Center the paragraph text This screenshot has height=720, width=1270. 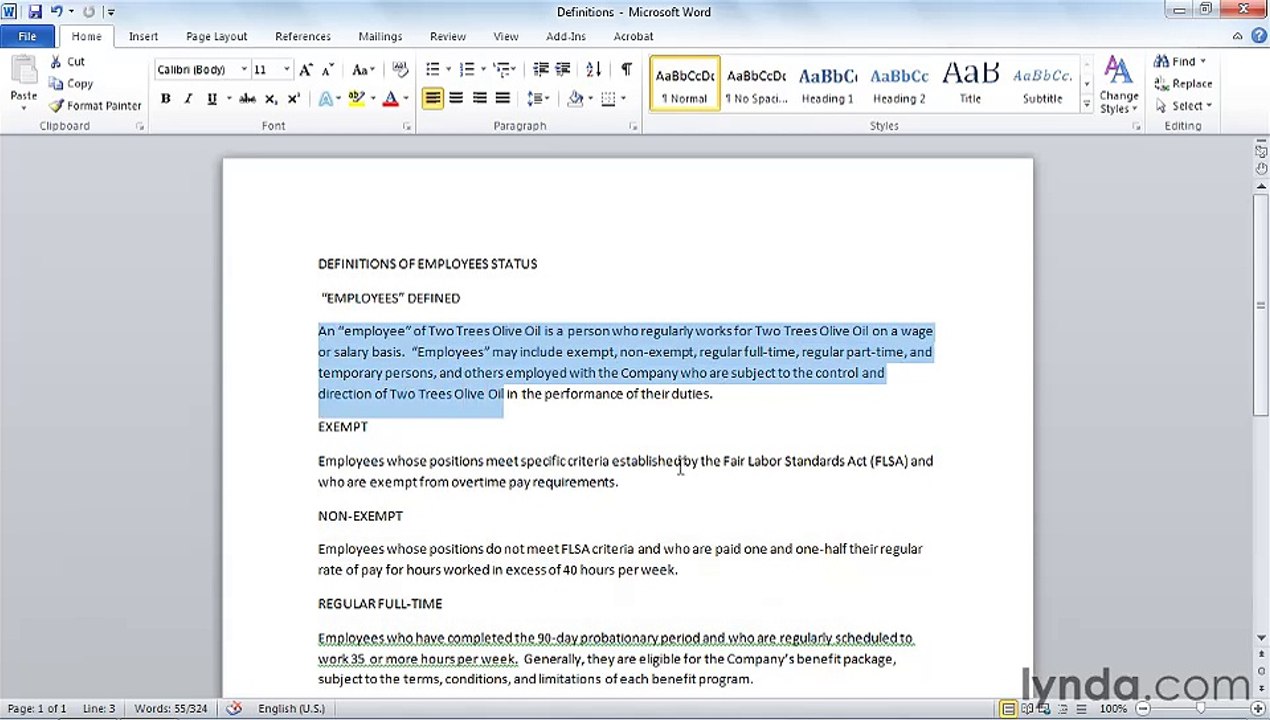[456, 99]
